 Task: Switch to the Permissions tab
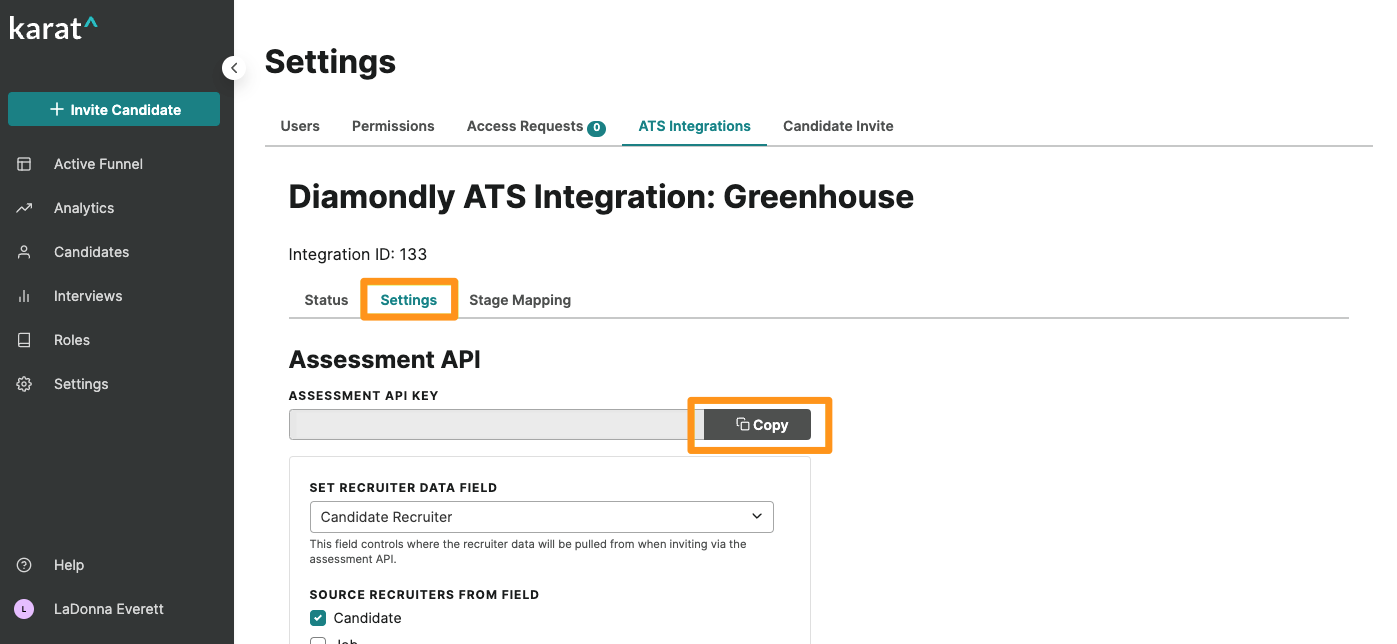(393, 126)
